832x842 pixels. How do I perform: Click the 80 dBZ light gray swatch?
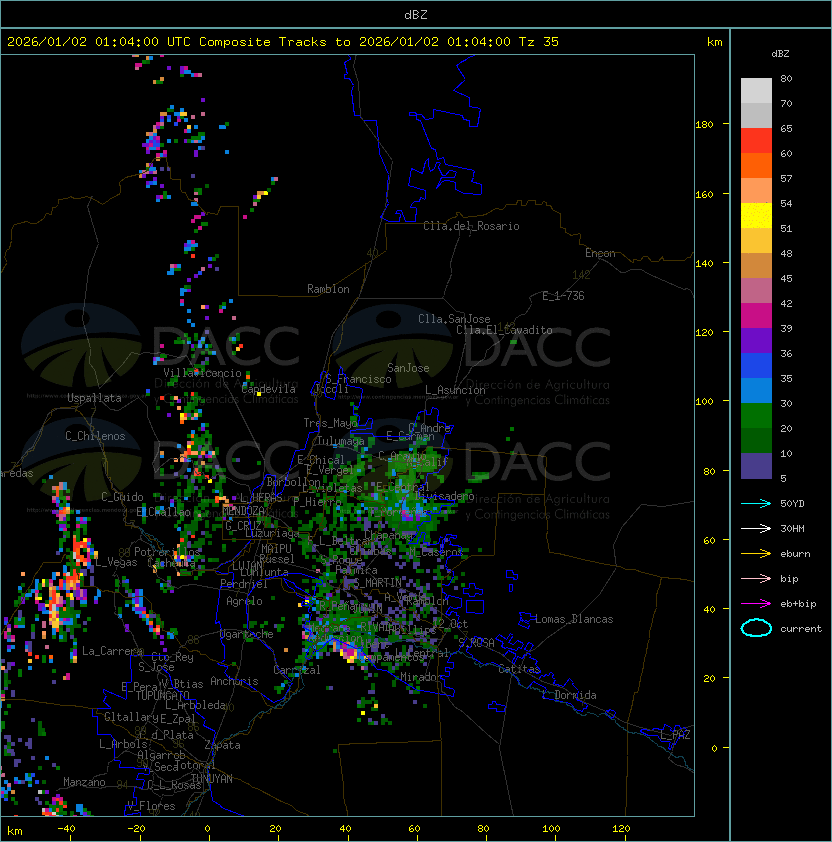[x=756, y=90]
